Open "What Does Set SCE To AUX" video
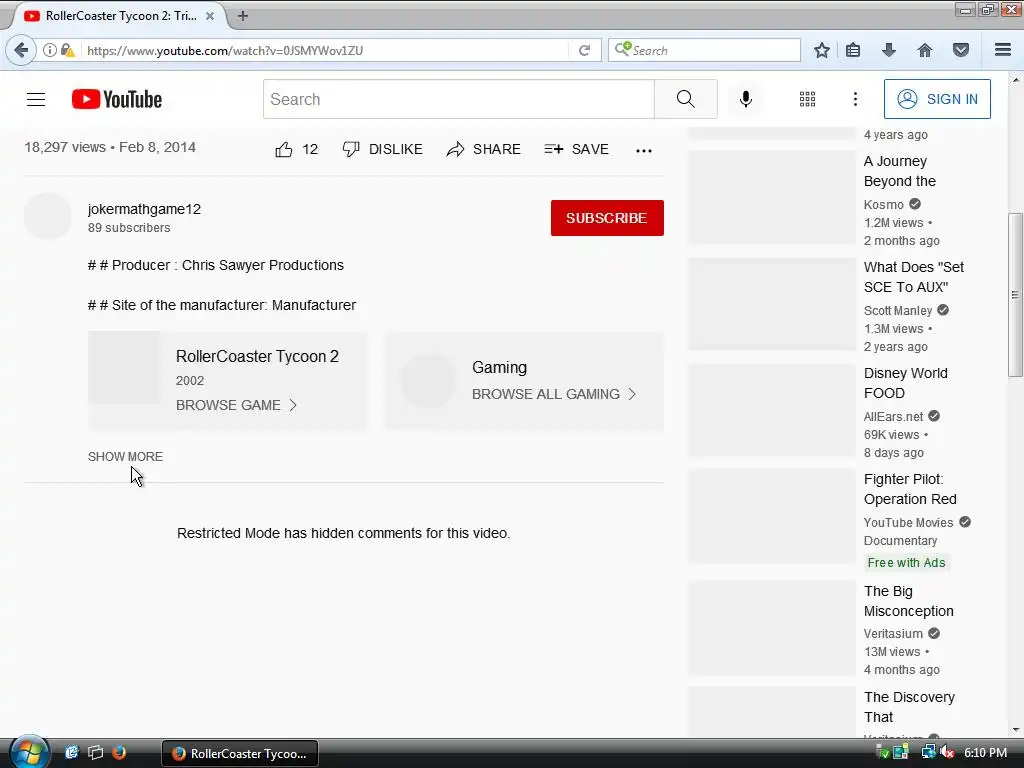This screenshot has height=768, width=1024. 914,277
